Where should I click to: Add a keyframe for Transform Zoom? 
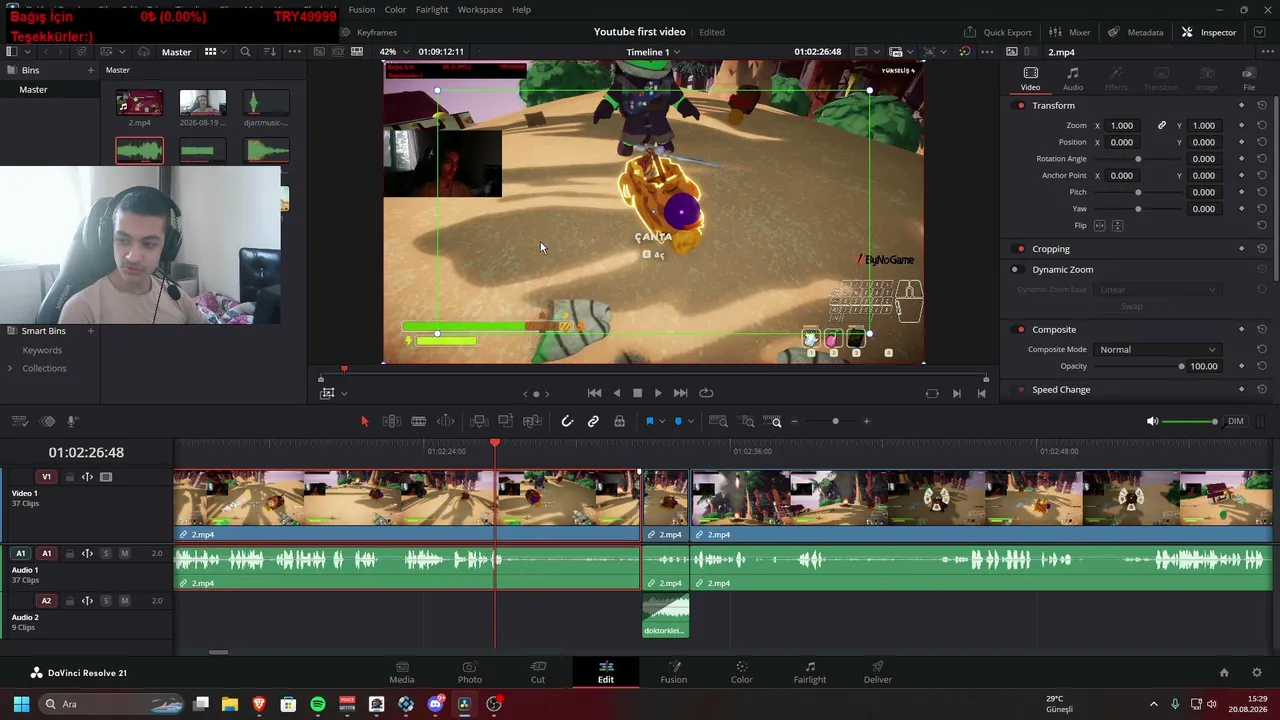point(1242,125)
